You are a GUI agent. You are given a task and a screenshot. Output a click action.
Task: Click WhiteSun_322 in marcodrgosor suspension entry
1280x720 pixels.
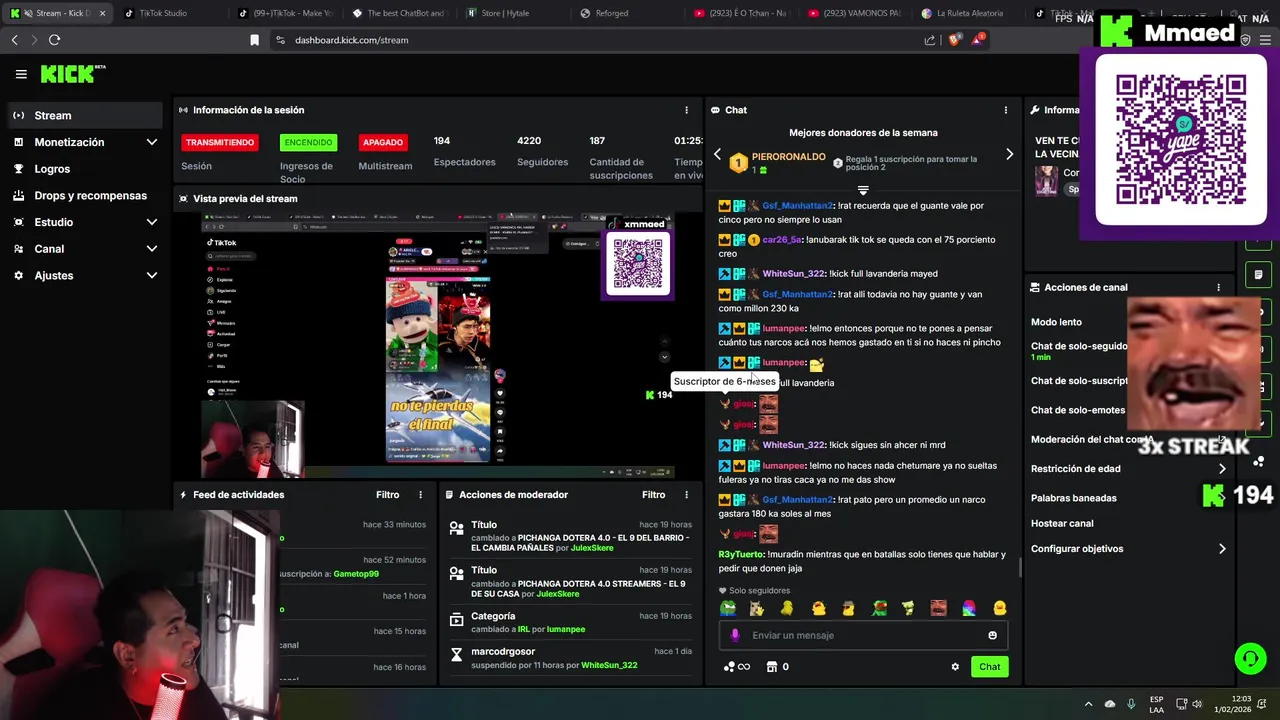coord(609,665)
